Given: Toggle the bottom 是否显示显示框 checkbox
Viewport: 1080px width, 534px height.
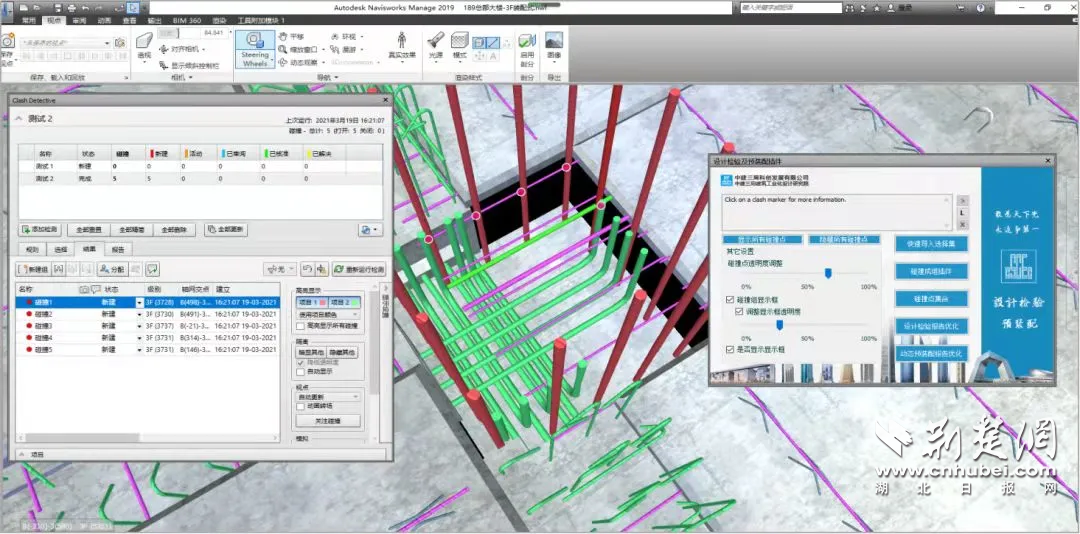Looking at the screenshot, I should pos(730,350).
